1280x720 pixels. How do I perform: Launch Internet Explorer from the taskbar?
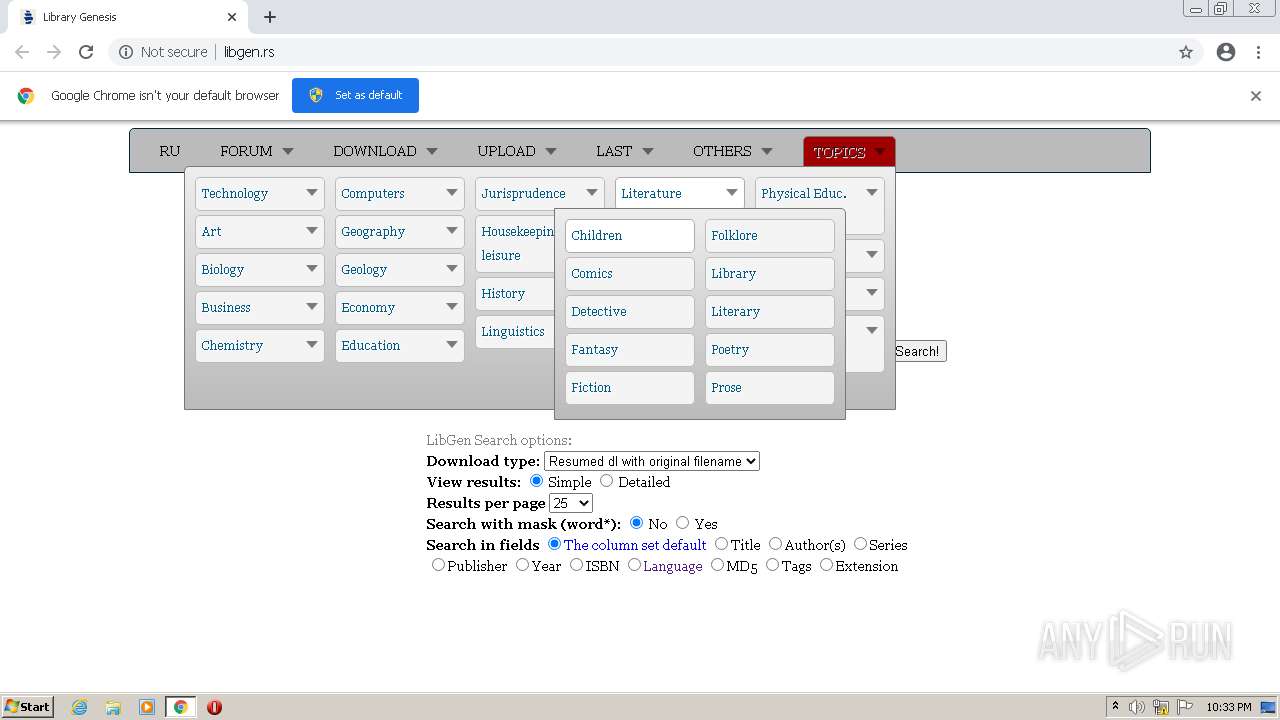tap(79, 707)
